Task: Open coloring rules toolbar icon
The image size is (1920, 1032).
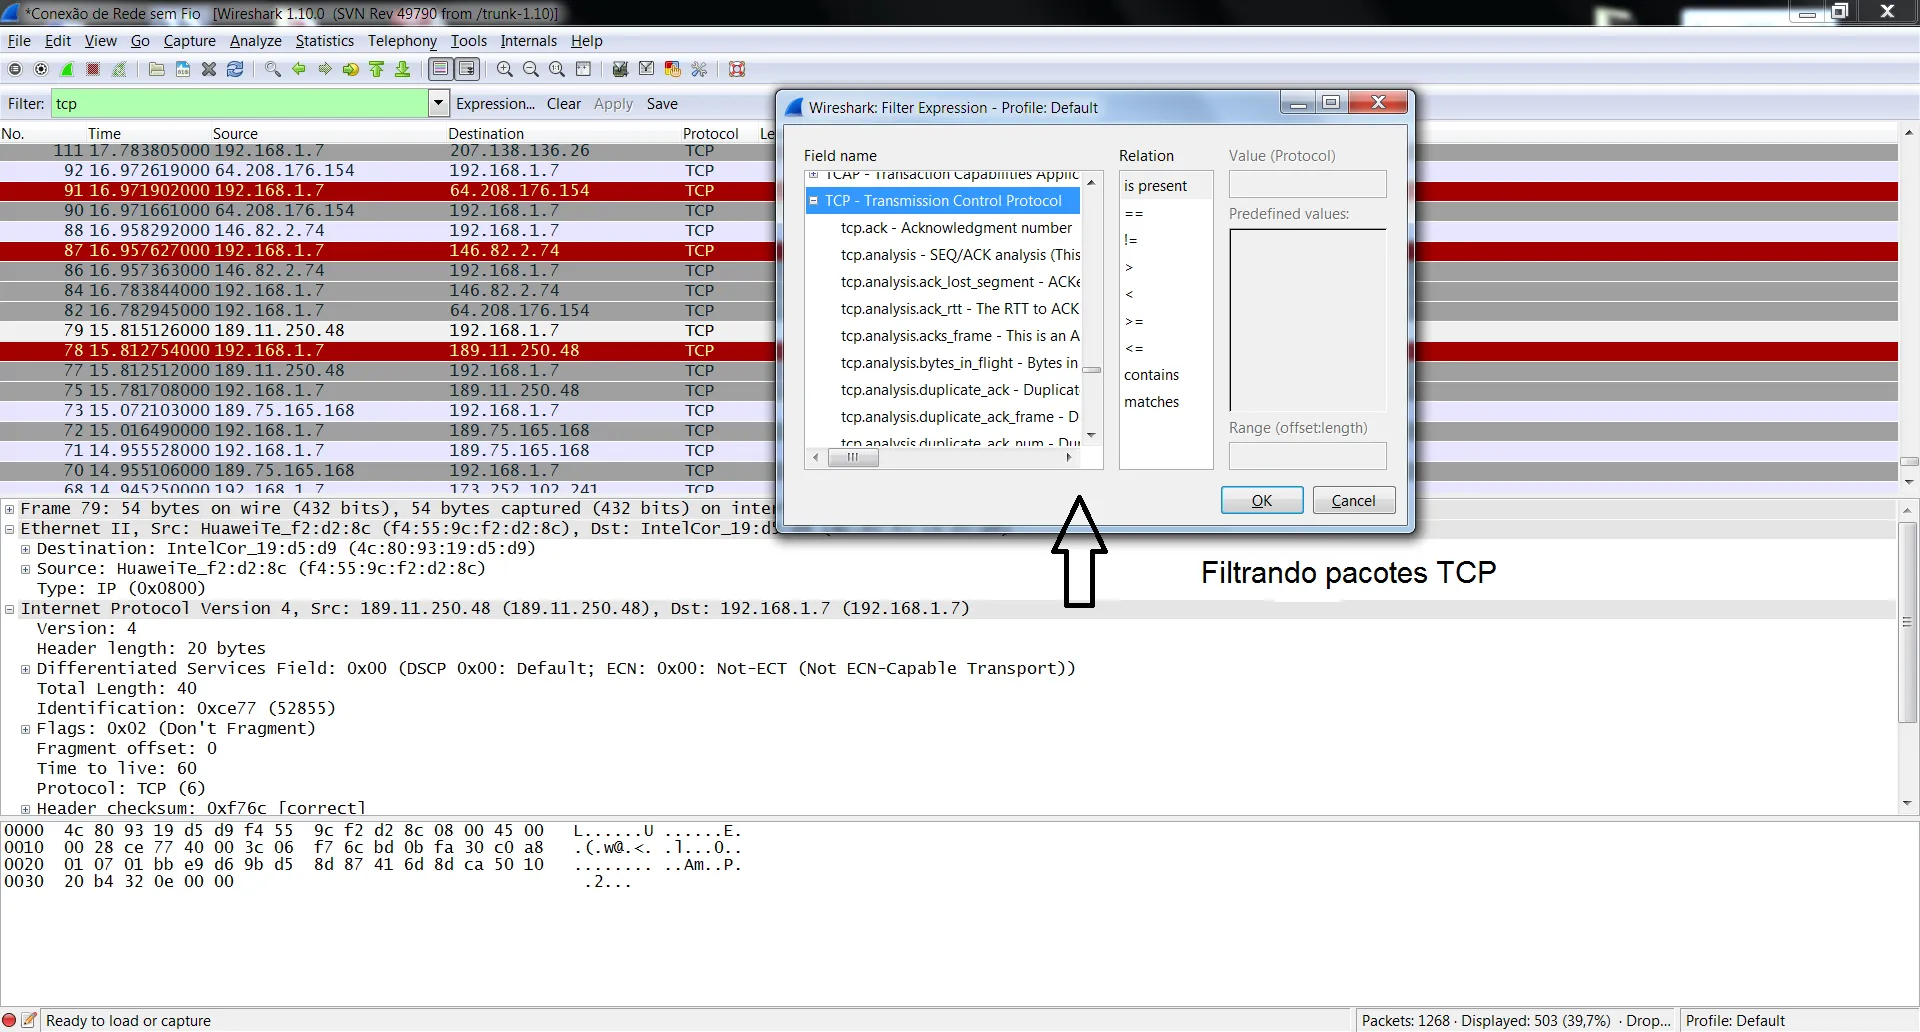Action: pyautogui.click(x=673, y=69)
